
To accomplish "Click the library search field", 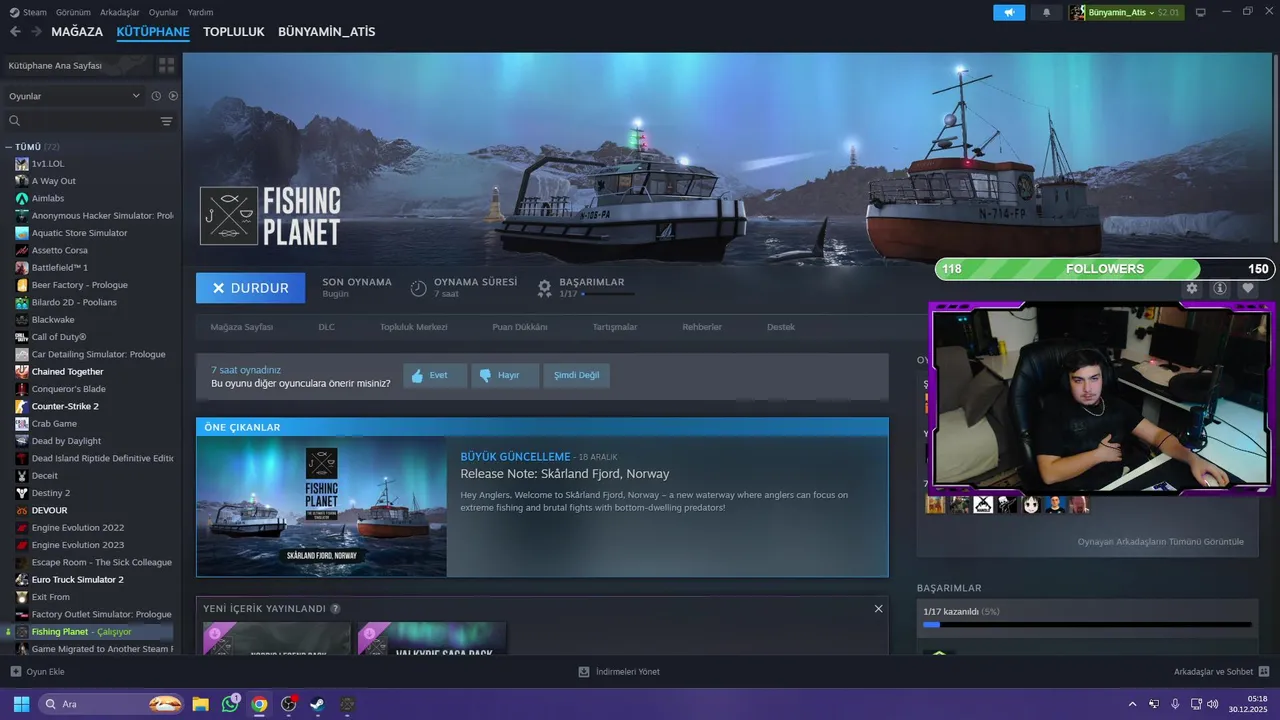I will click(90, 121).
